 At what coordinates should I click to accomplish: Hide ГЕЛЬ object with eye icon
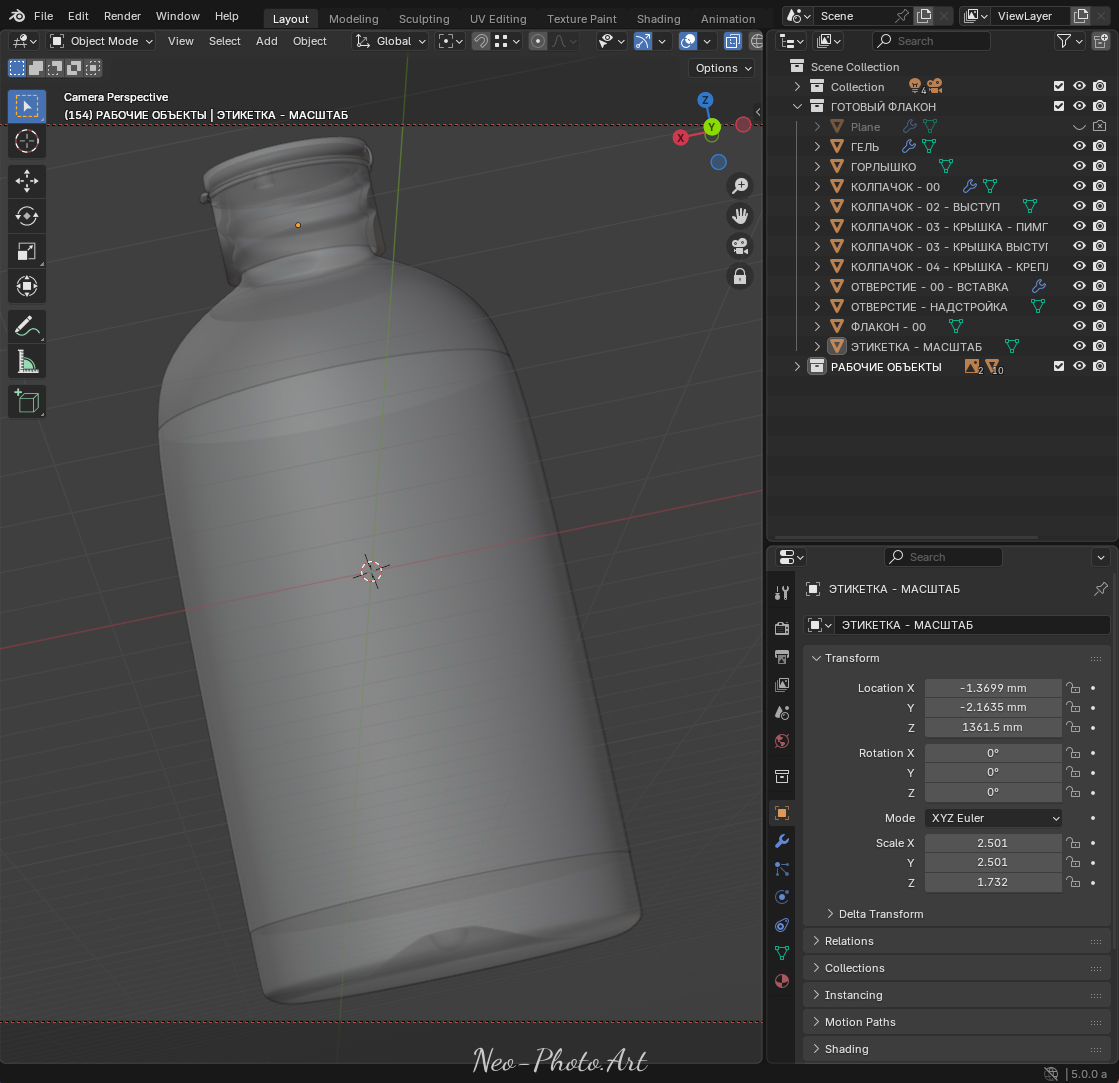pyautogui.click(x=1080, y=146)
